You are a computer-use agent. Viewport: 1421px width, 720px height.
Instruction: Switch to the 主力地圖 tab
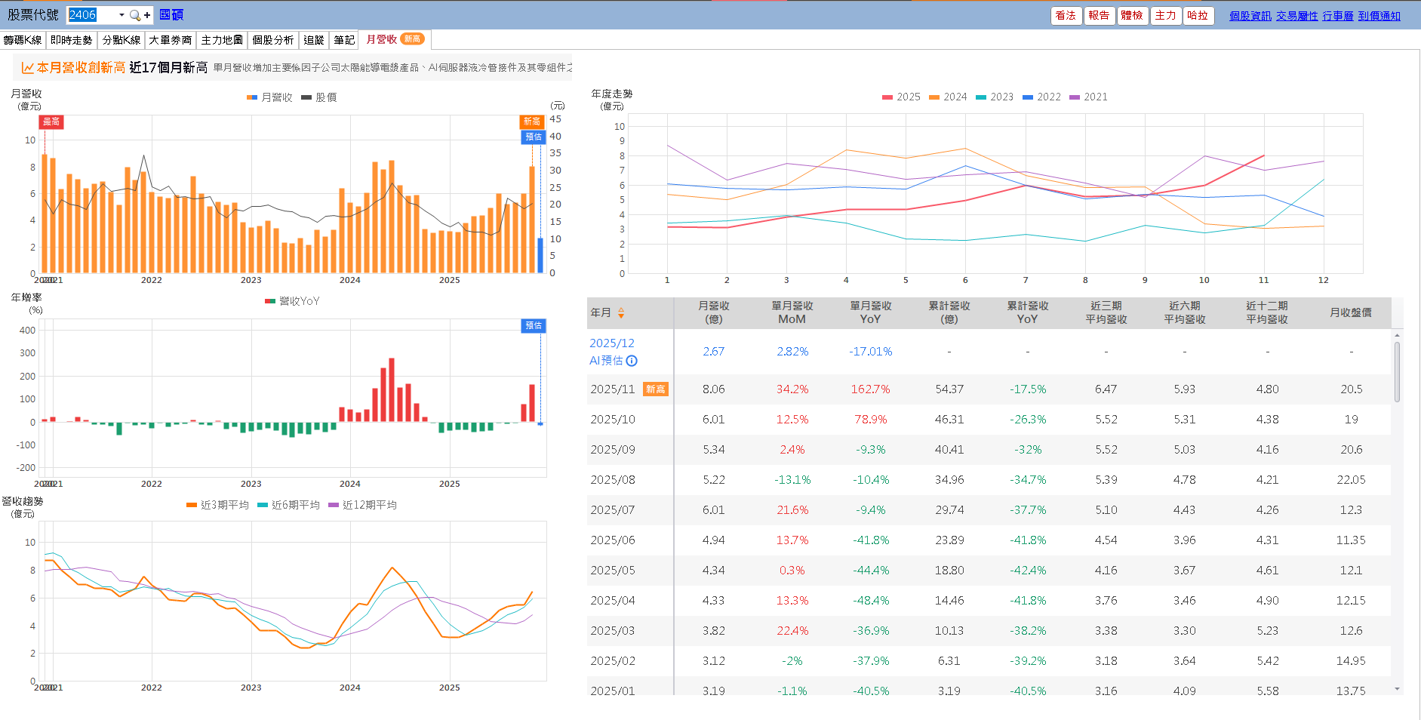click(221, 40)
